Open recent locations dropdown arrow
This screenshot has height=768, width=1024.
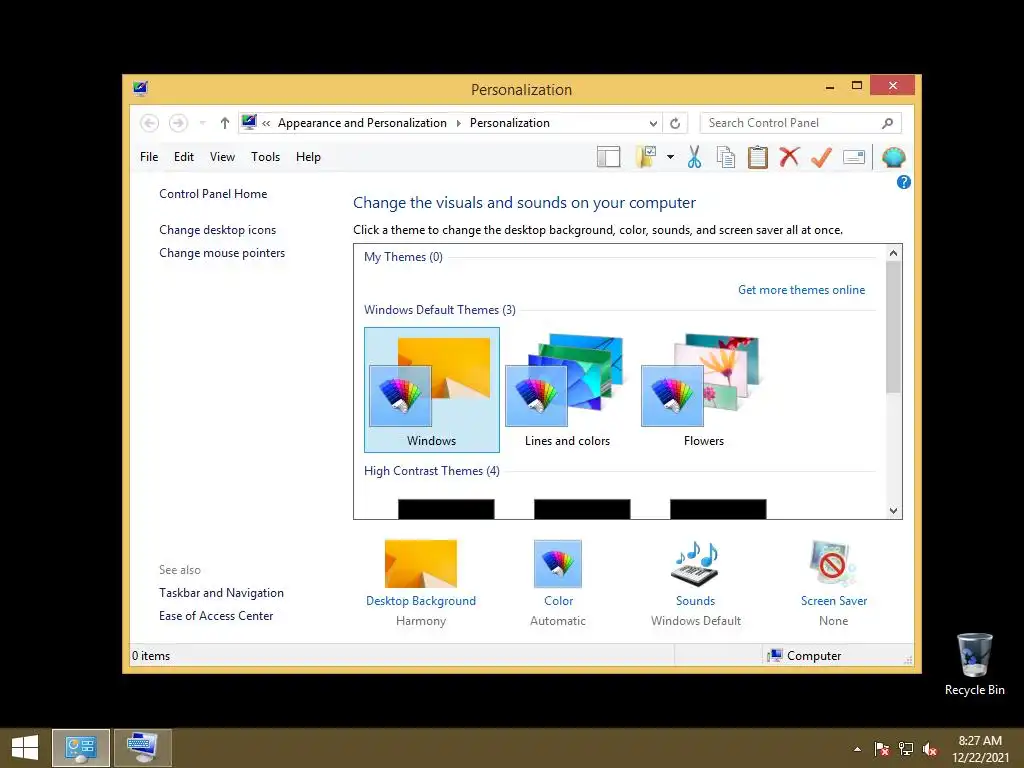pyautogui.click(x=202, y=123)
